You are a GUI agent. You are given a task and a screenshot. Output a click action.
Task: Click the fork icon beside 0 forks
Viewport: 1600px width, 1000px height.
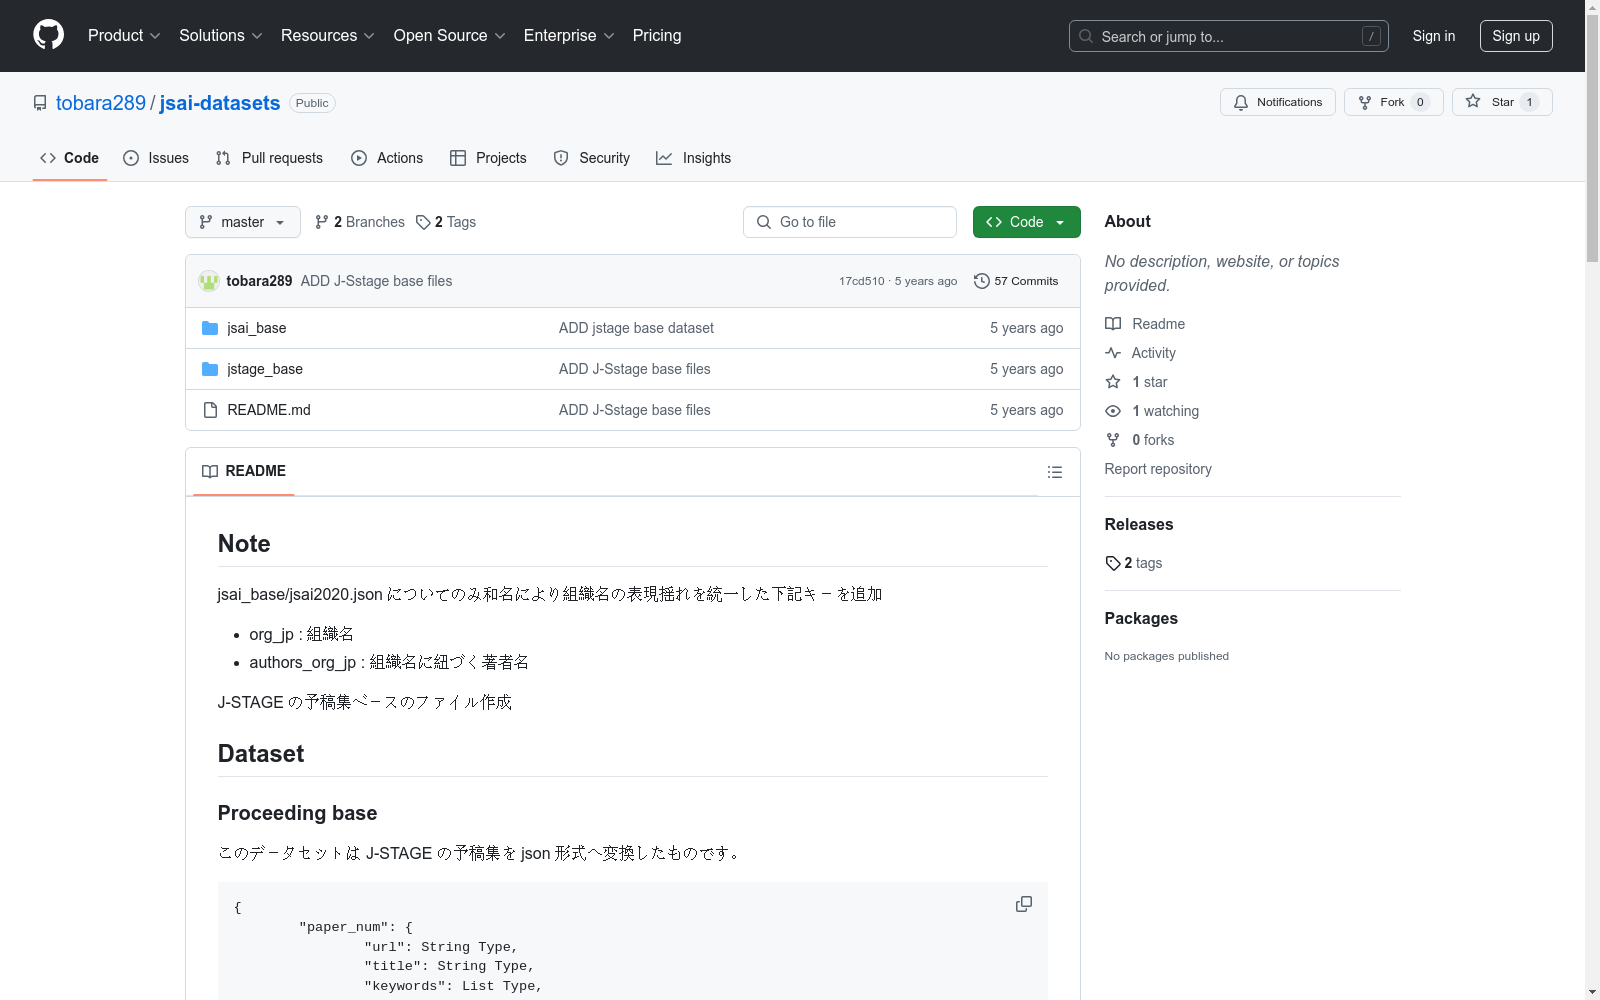tap(1113, 440)
